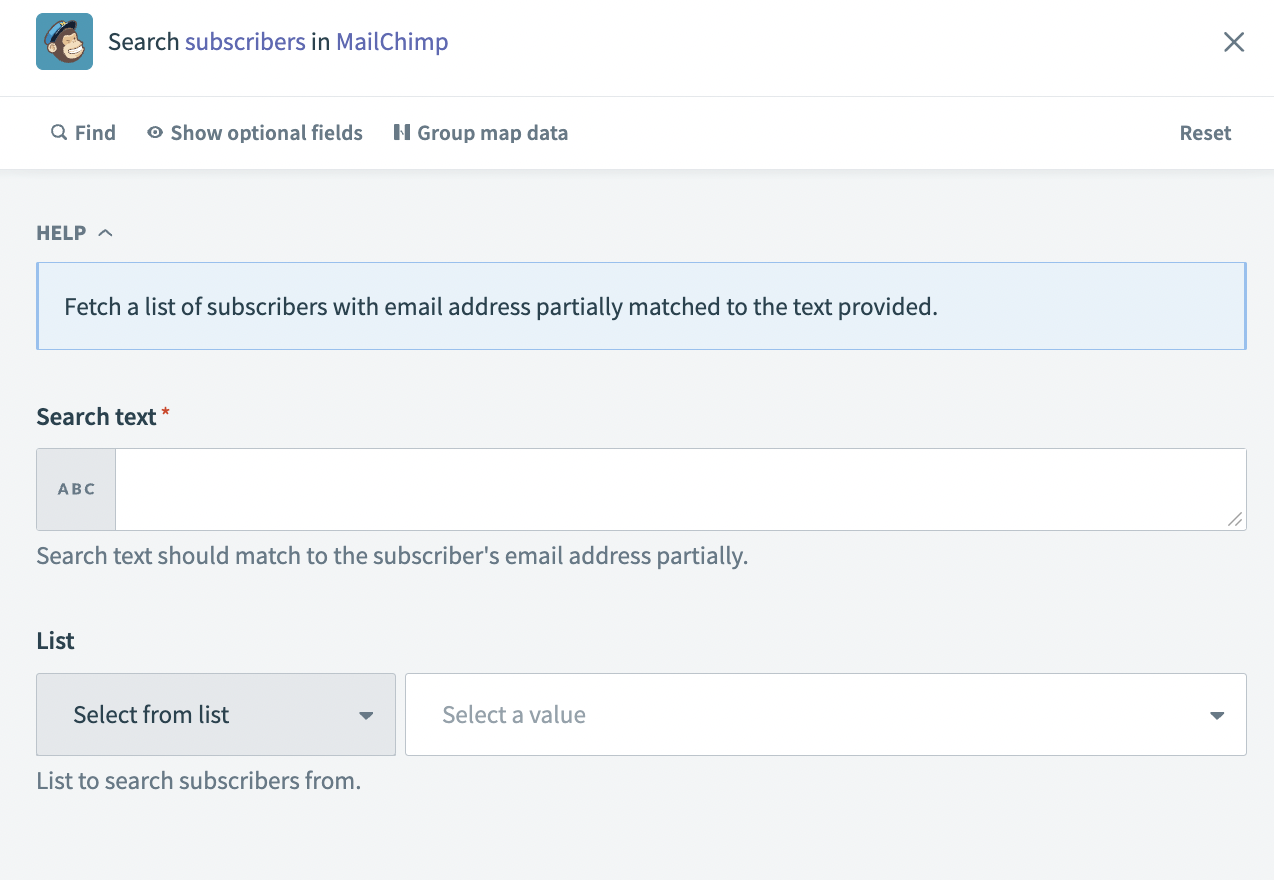Click the textarea resize handle

pos(1237,521)
